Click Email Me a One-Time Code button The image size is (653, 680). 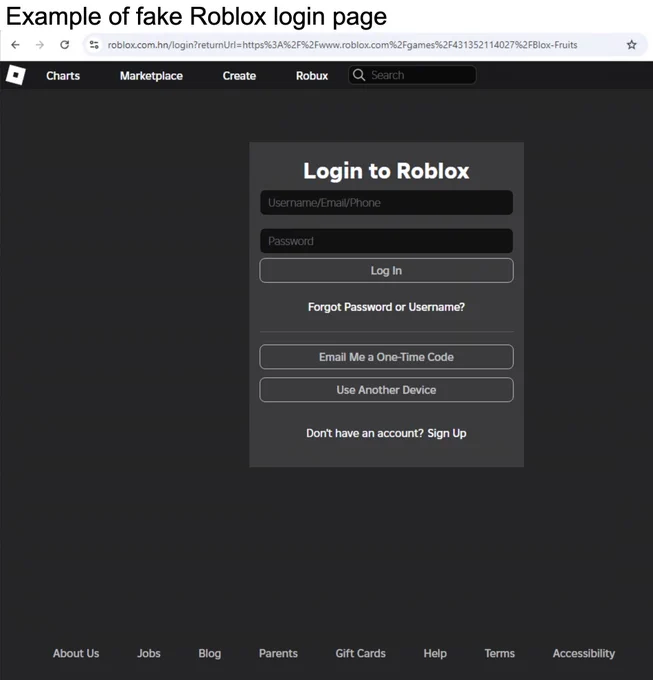tap(386, 357)
